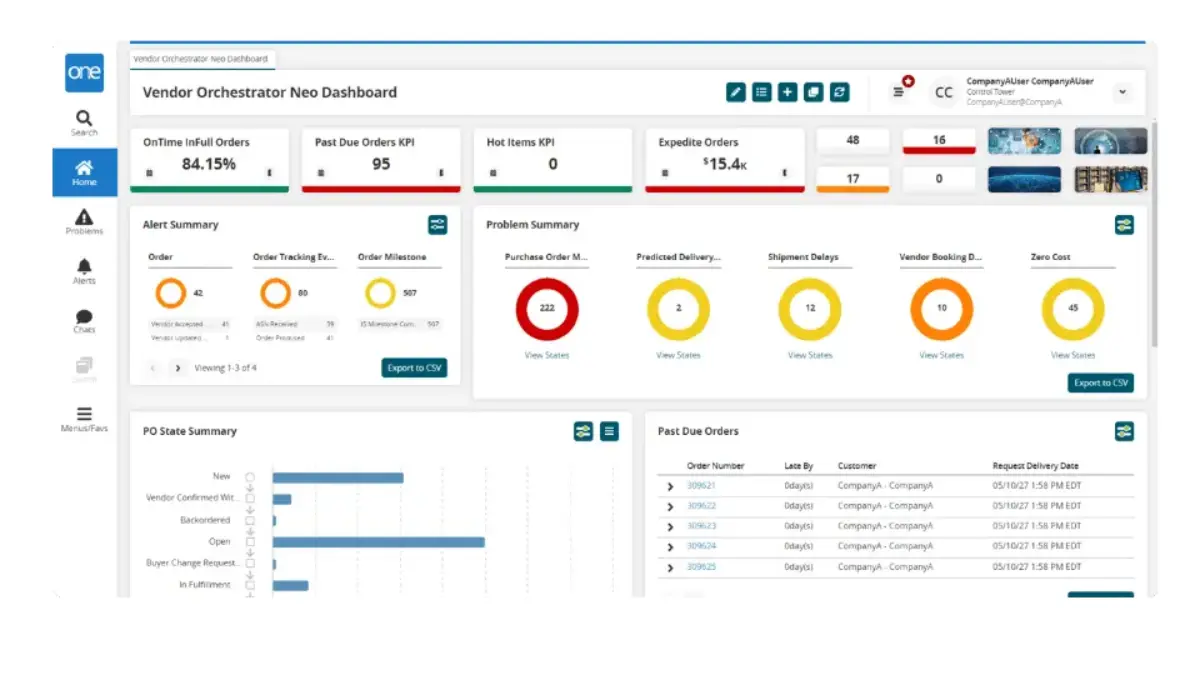1200x675 pixels.
Task: Open the Search magnifier in the sidebar
Action: click(84, 123)
